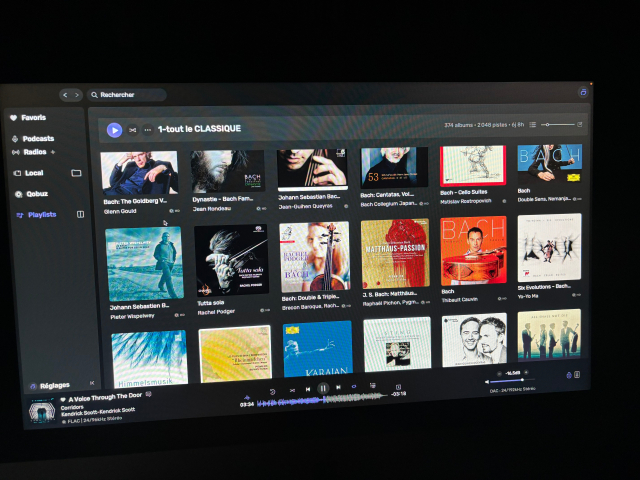Adjust the album thumbnail size slider

tap(558, 124)
